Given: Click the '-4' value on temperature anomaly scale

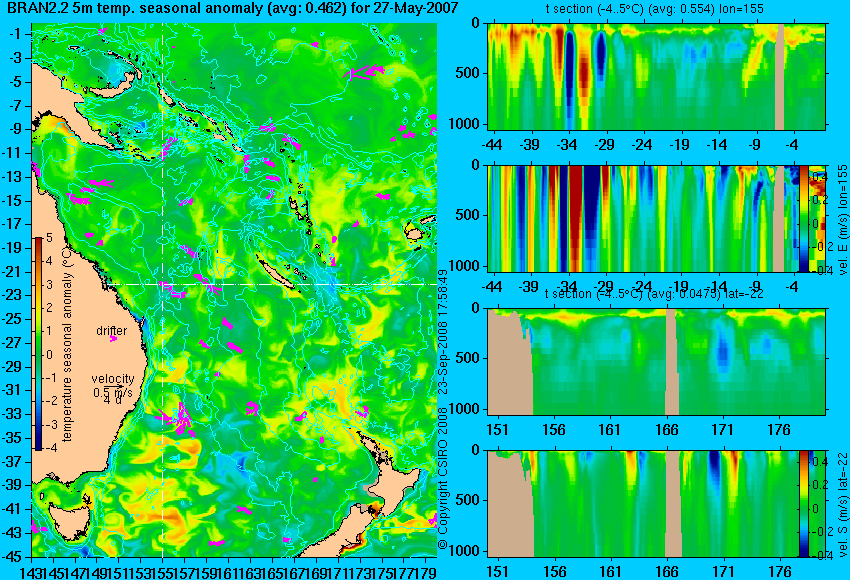Looking at the screenshot, I should [x=49, y=448].
